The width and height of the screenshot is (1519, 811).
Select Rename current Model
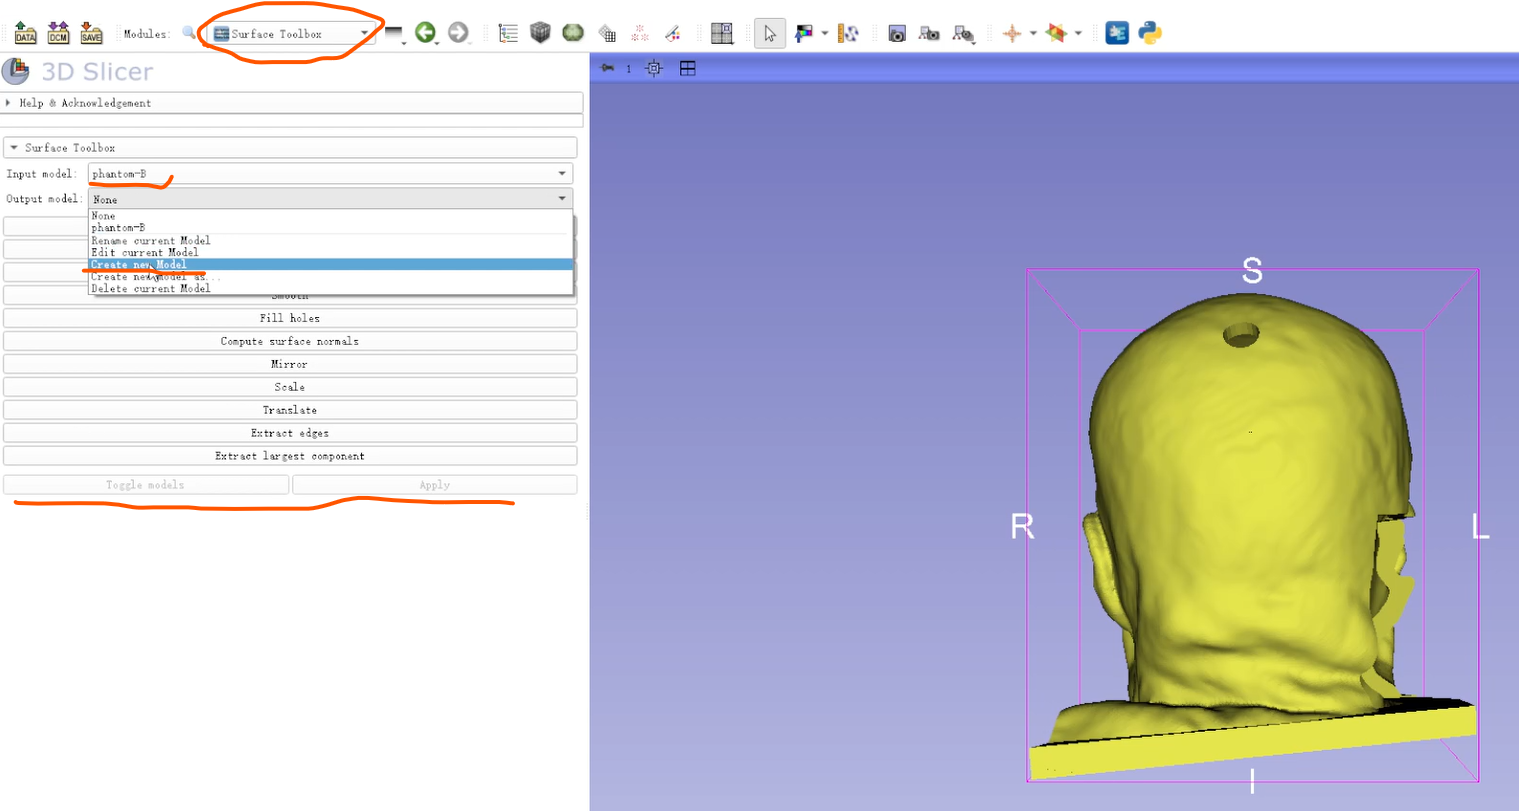(330, 241)
